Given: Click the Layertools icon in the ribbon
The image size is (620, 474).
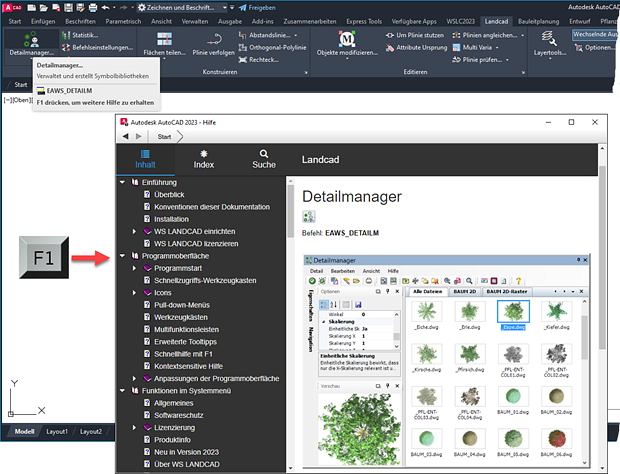Looking at the screenshot, I should pos(549,38).
